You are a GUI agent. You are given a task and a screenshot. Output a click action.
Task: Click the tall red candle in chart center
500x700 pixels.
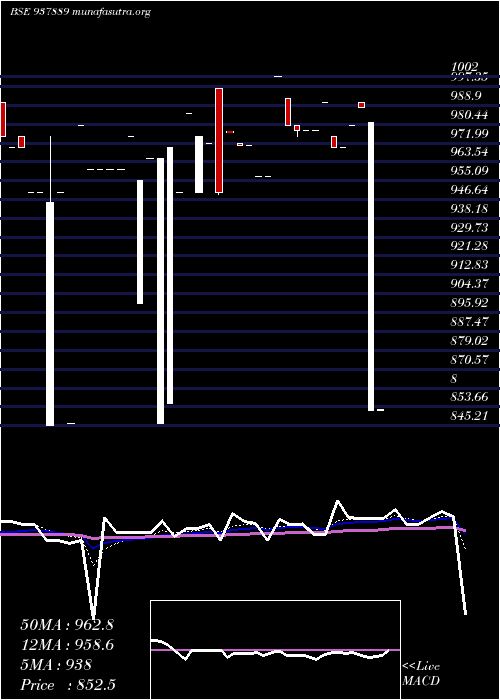[219, 141]
